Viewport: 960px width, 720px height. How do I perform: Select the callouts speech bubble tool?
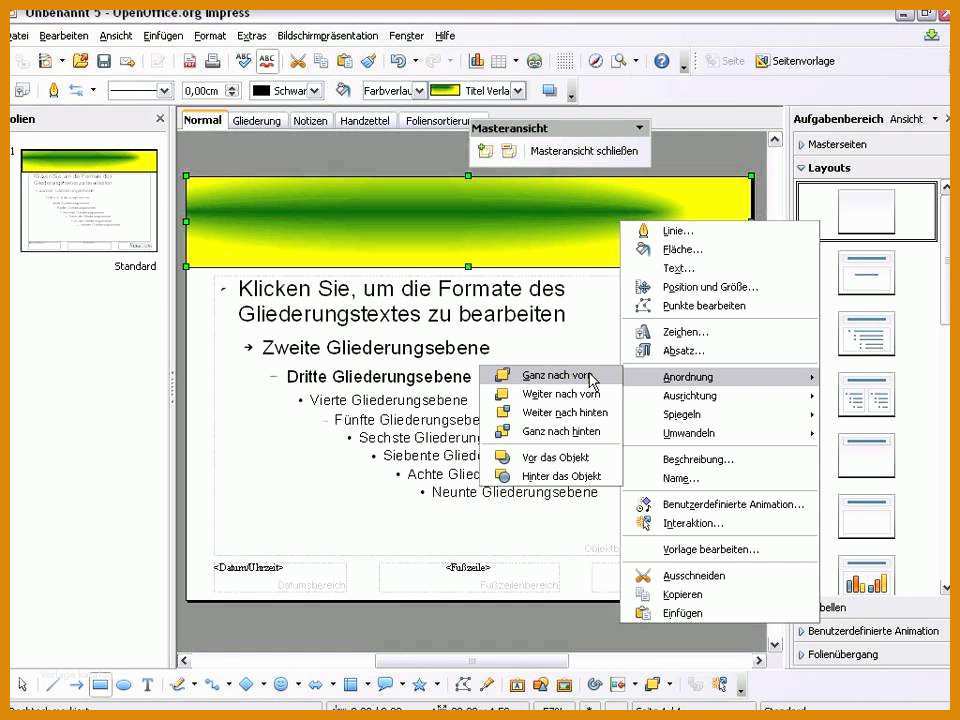(385, 684)
